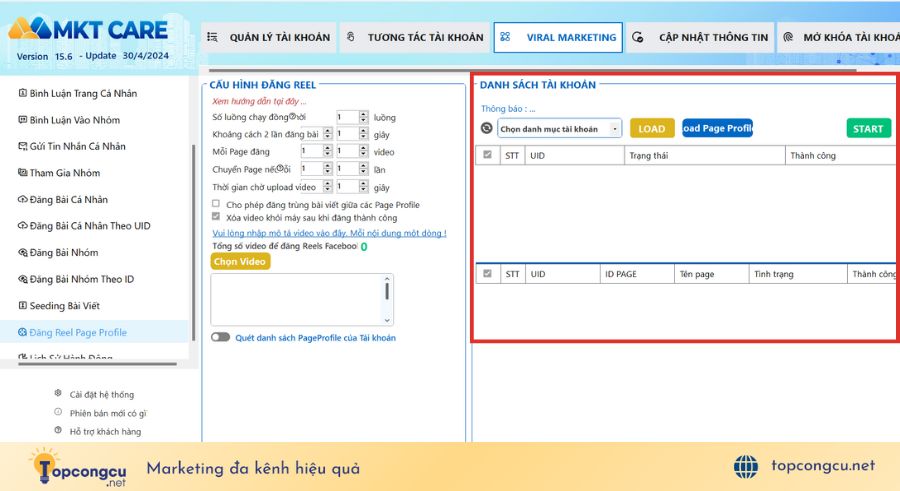Click the Bình Luận Vào Nhóm sidebar icon
The height and width of the screenshot is (491, 900).
[22, 119]
